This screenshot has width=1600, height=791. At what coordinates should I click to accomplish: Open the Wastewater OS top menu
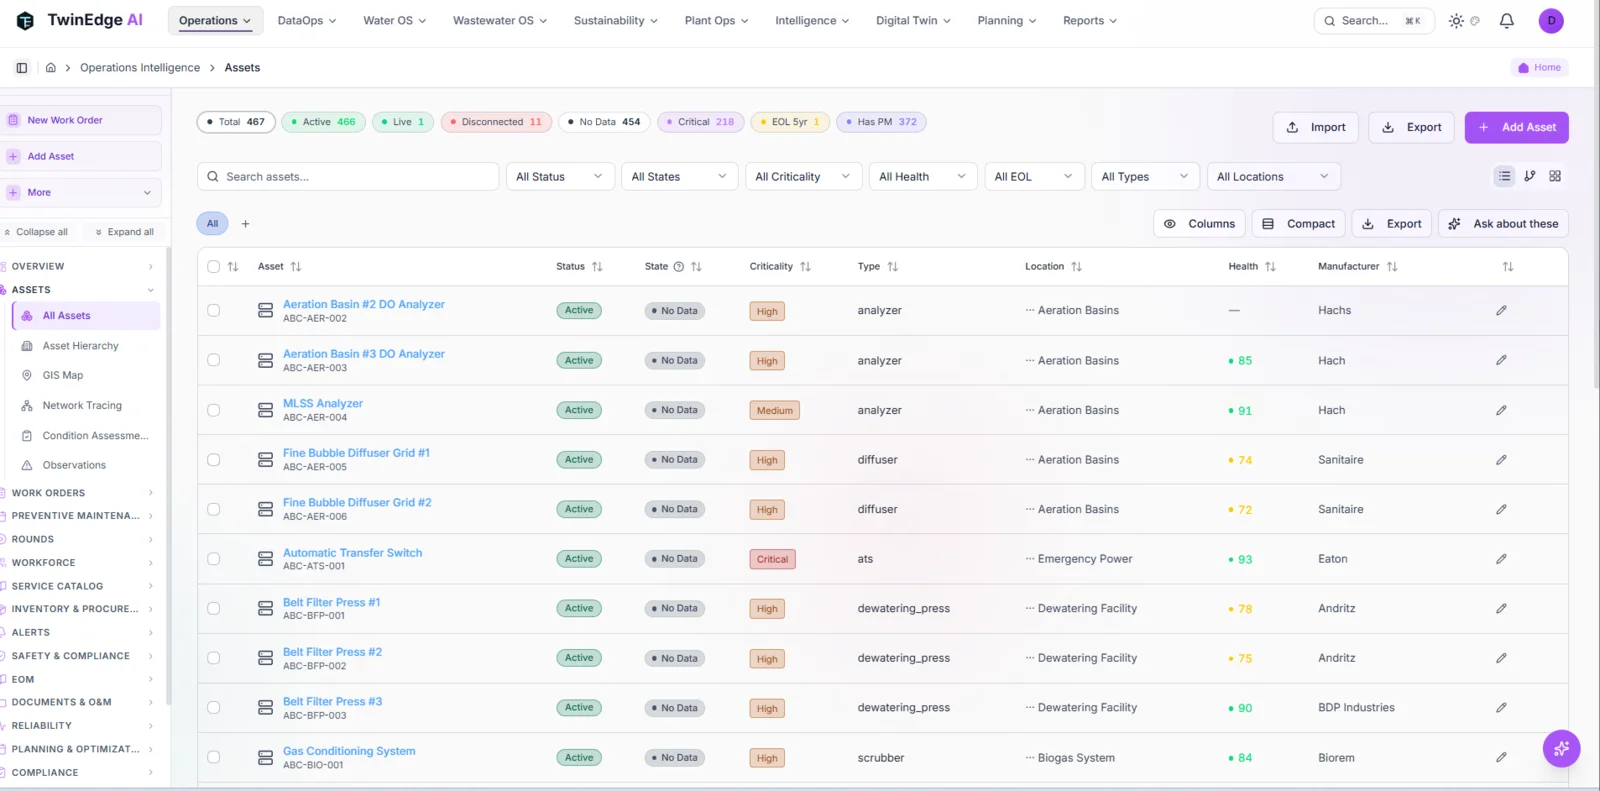[x=500, y=20]
